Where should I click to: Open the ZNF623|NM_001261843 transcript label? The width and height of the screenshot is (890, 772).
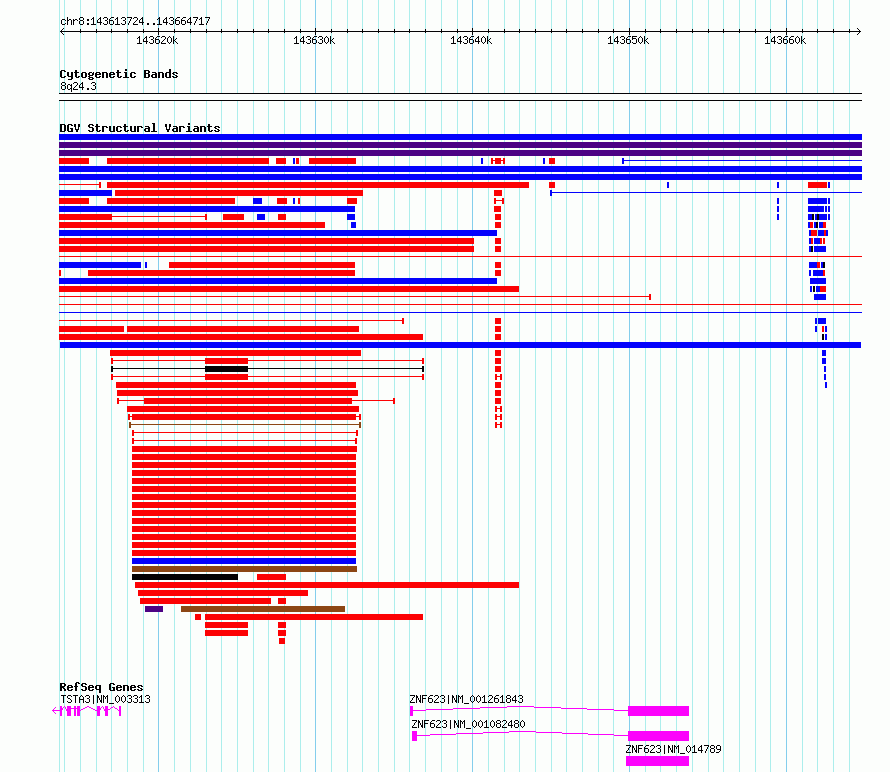coord(467,699)
